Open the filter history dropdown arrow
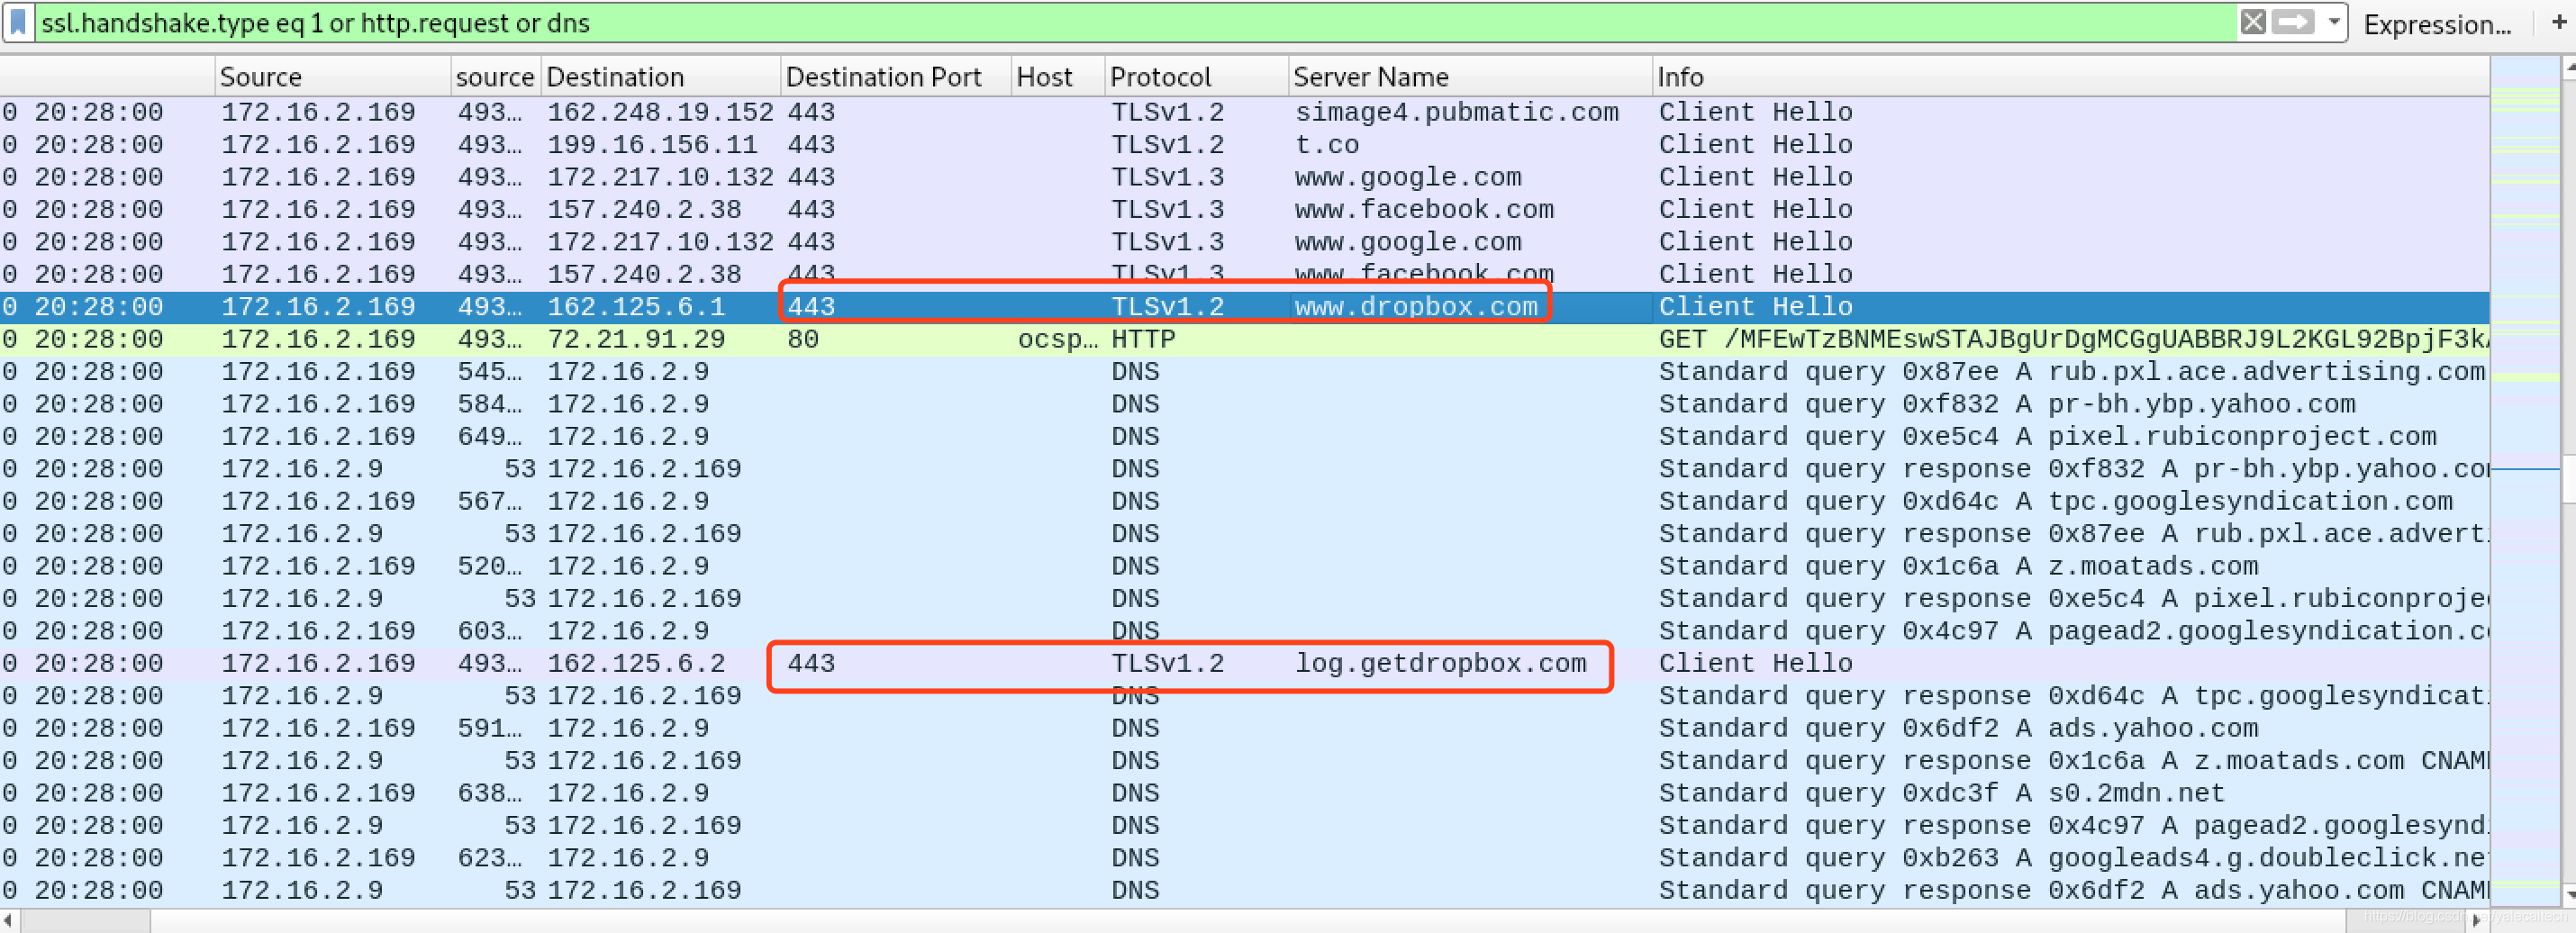 click(x=2334, y=22)
